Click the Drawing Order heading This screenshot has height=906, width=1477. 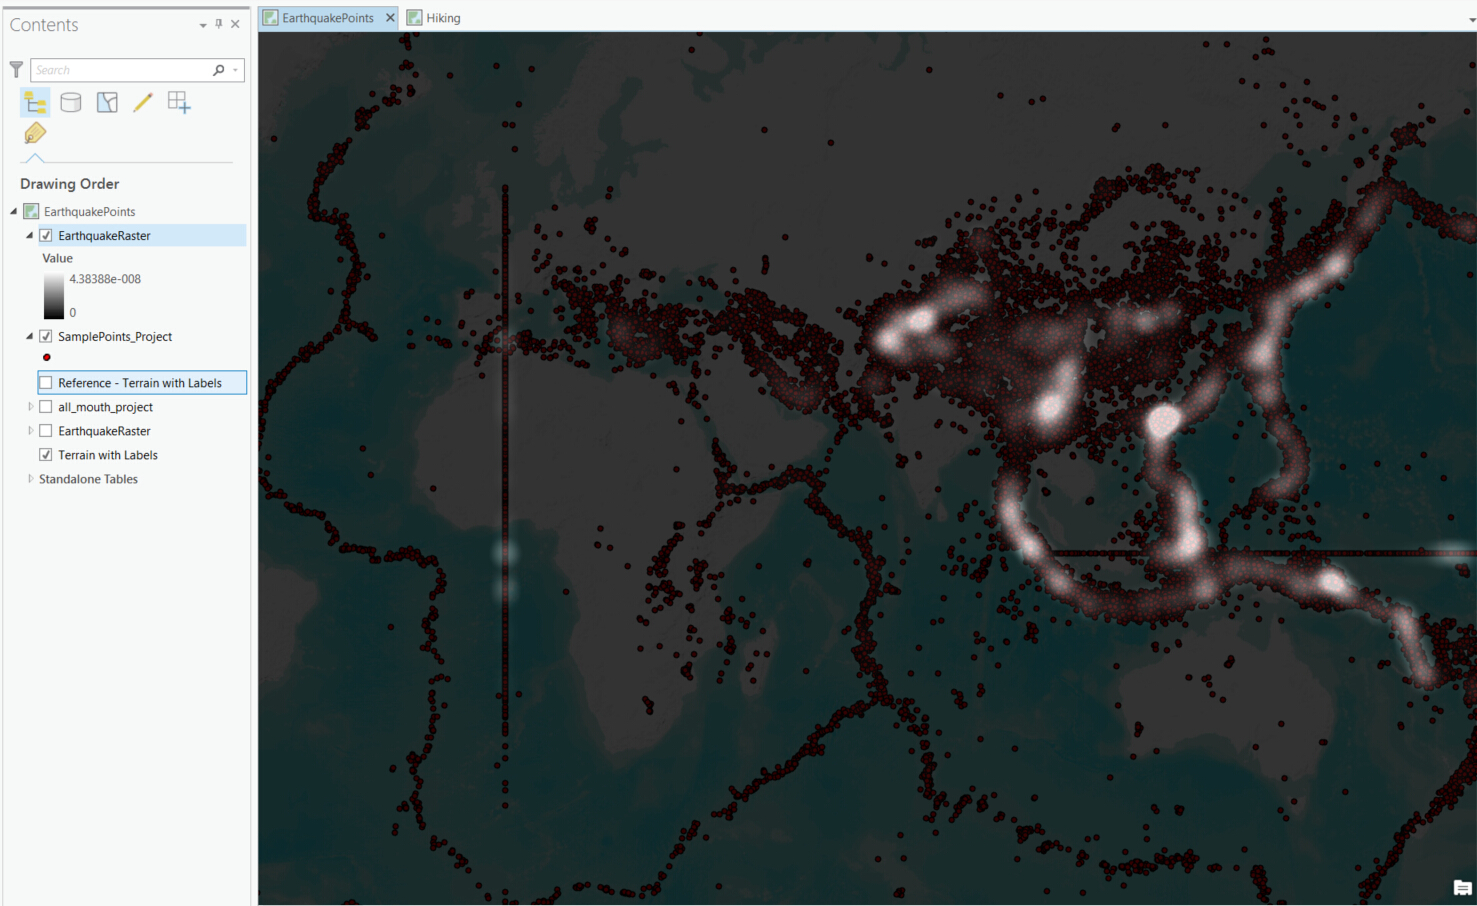(69, 184)
